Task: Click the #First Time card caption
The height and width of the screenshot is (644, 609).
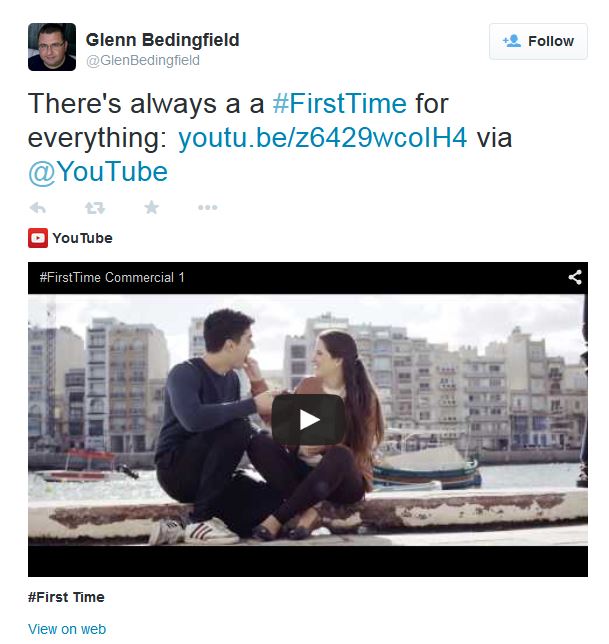Action: (66, 597)
